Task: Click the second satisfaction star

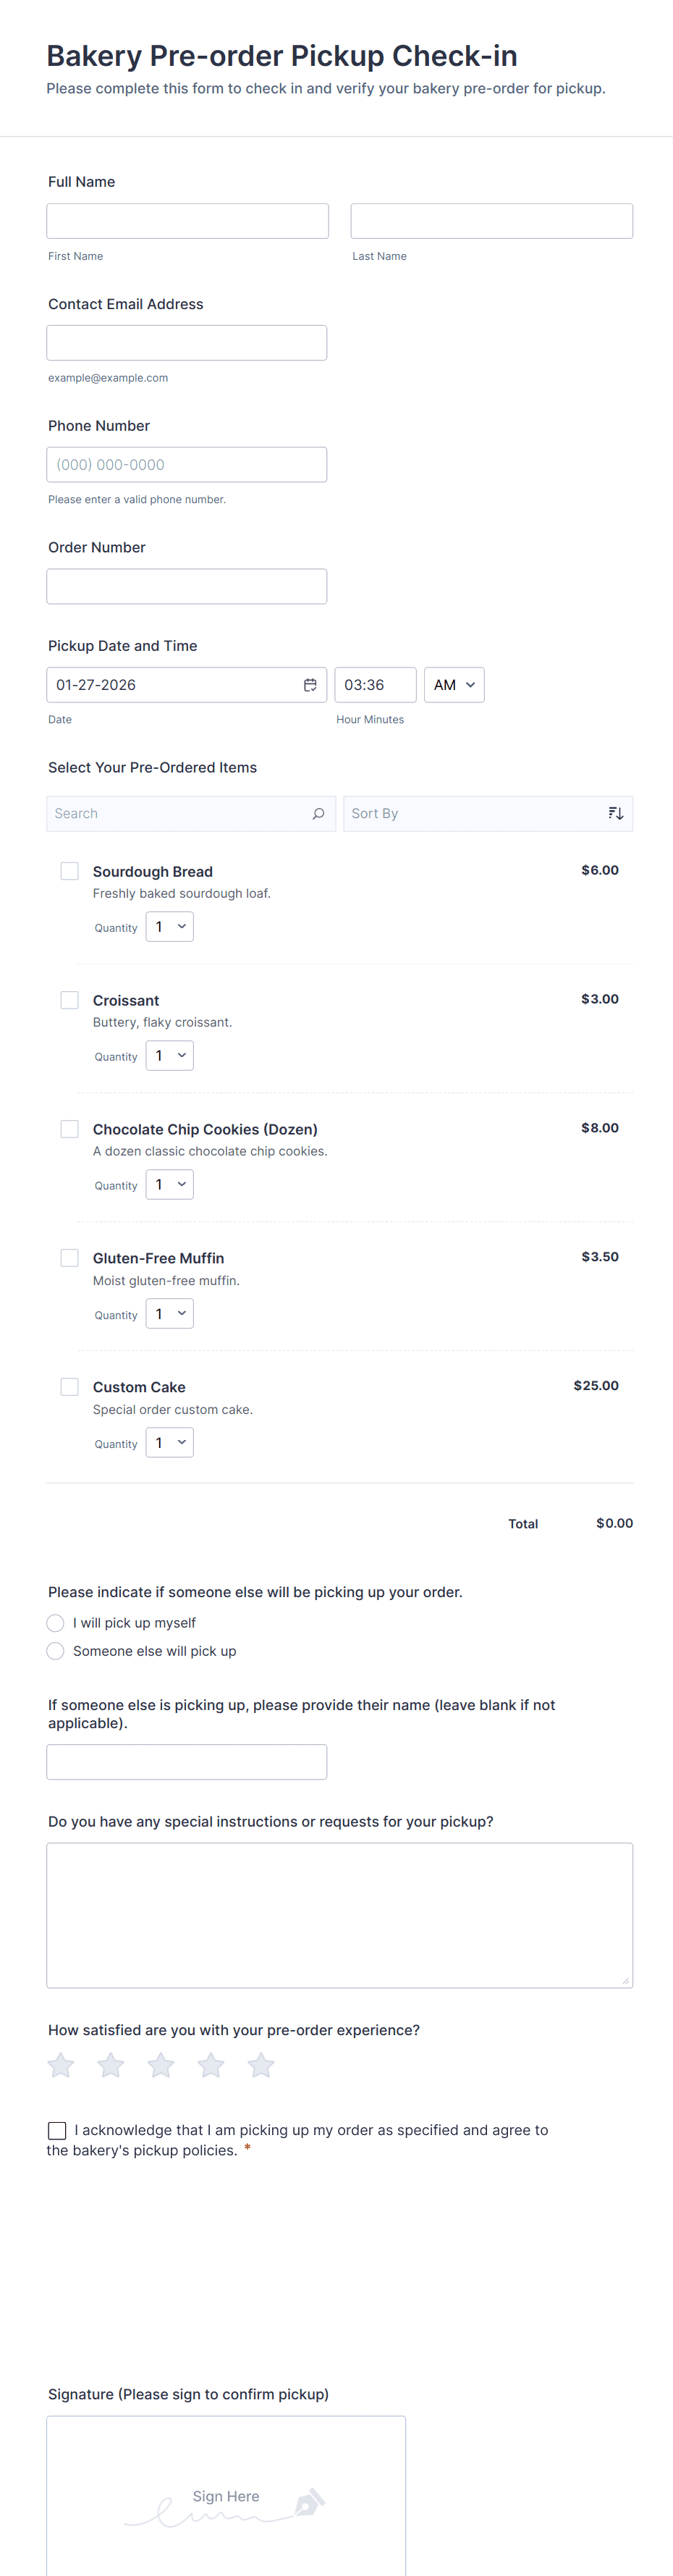Action: click(111, 2065)
